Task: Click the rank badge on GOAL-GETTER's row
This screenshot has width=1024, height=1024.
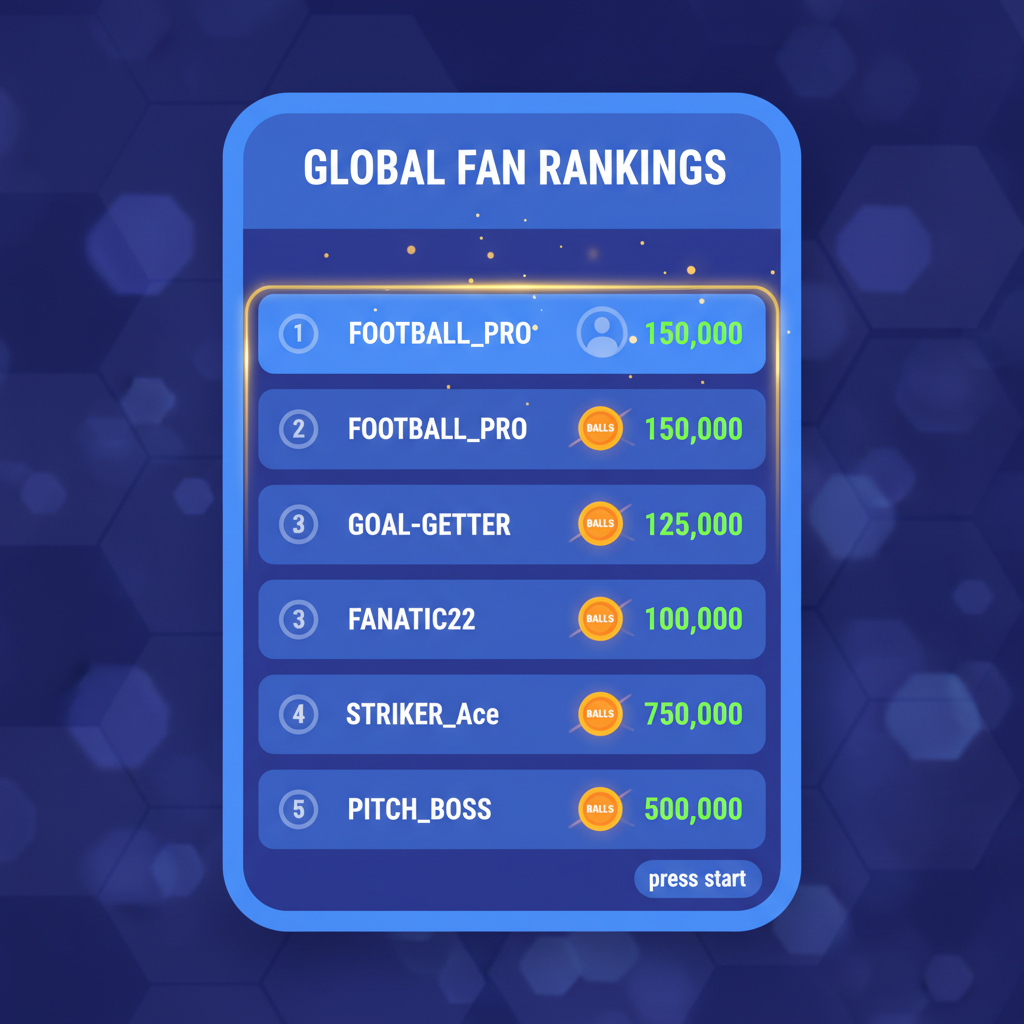Action: point(297,524)
